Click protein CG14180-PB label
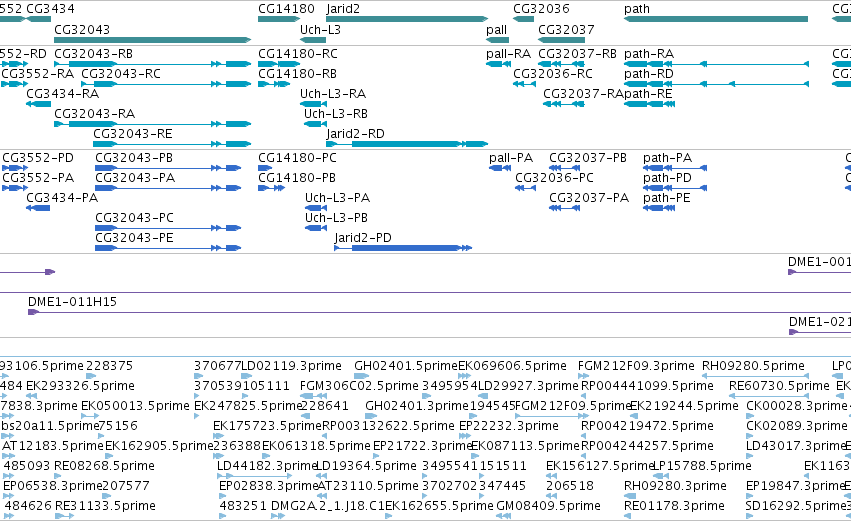This screenshot has height=521, width=851. [x=297, y=178]
